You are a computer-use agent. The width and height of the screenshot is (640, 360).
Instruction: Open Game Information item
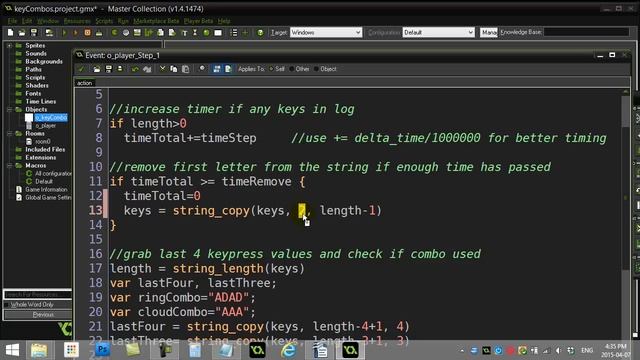[x=46, y=190]
